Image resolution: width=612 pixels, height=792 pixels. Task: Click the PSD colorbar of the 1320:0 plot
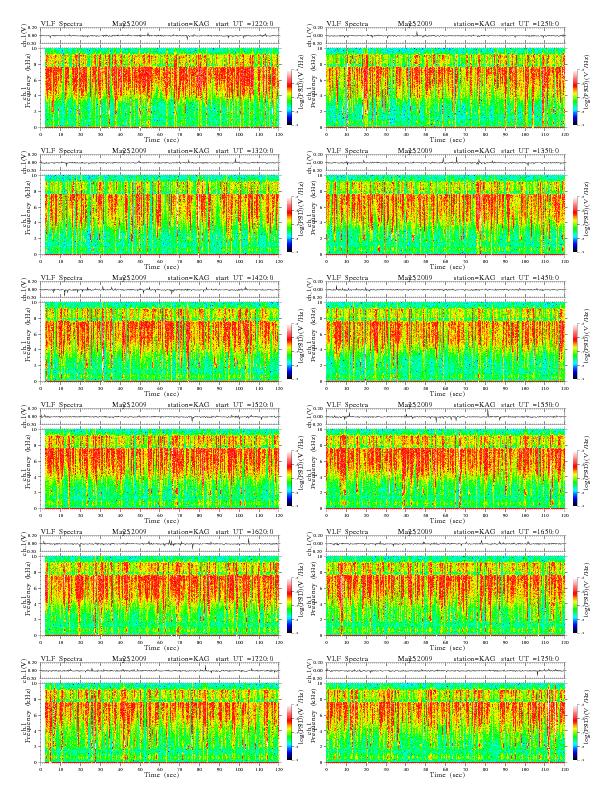pos(289,224)
